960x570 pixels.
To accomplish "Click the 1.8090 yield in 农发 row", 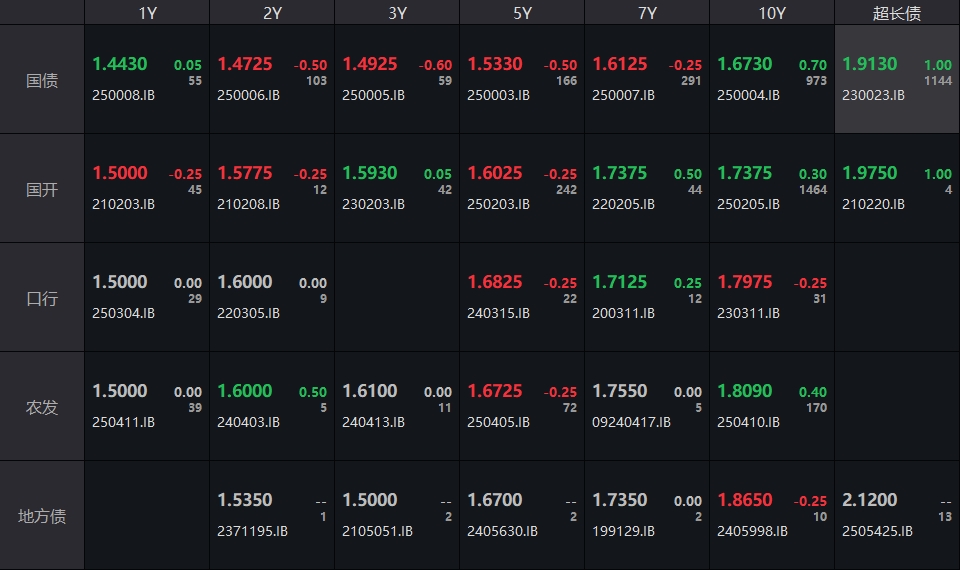I will coord(745,391).
